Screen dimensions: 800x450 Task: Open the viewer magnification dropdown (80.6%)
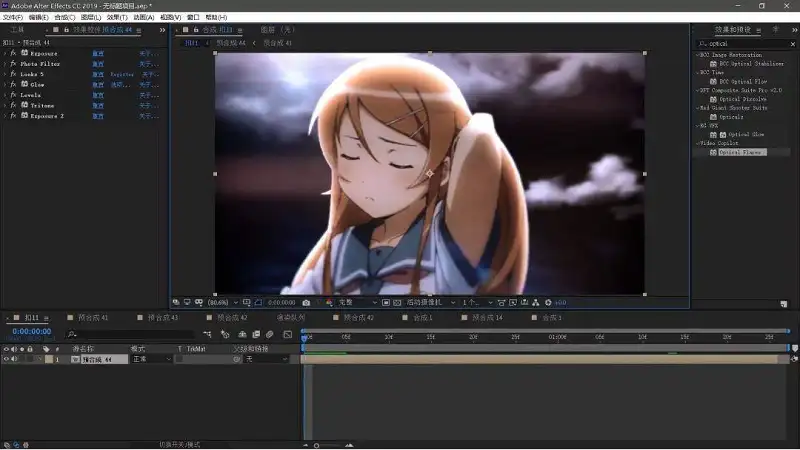pos(223,303)
